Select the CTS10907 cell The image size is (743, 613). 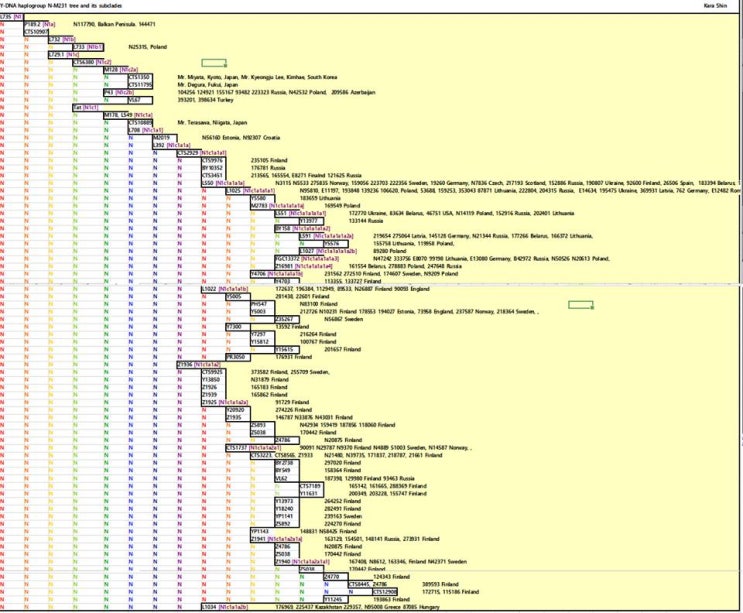[36, 32]
